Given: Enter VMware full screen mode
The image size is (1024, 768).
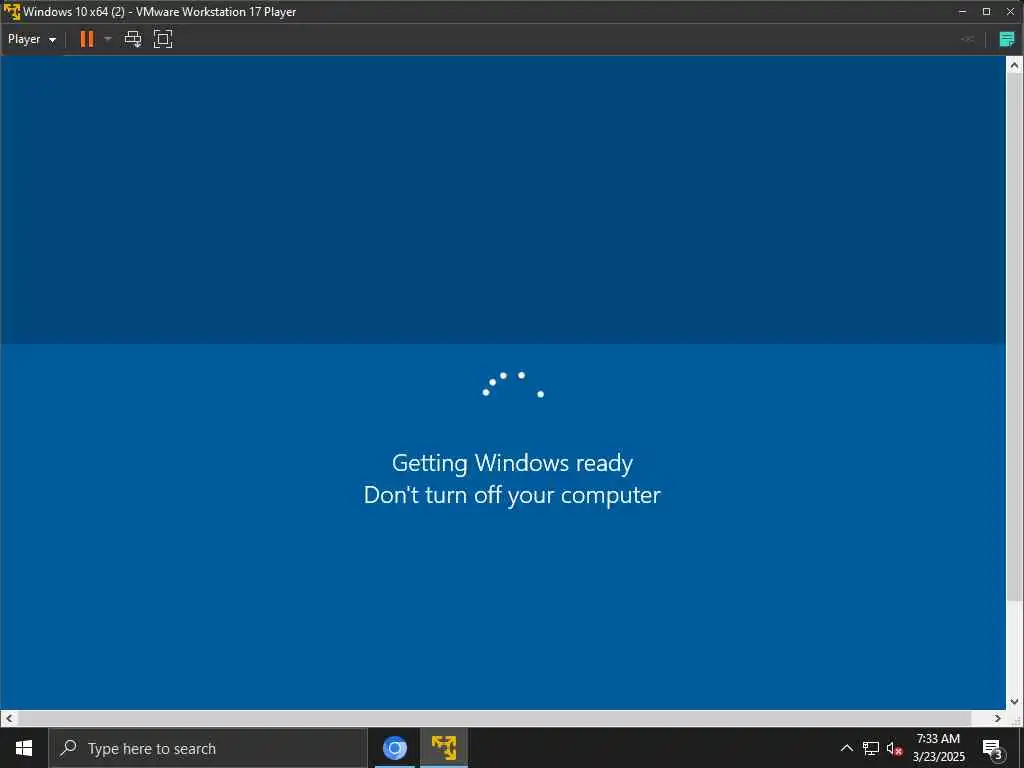Looking at the screenshot, I should point(163,39).
